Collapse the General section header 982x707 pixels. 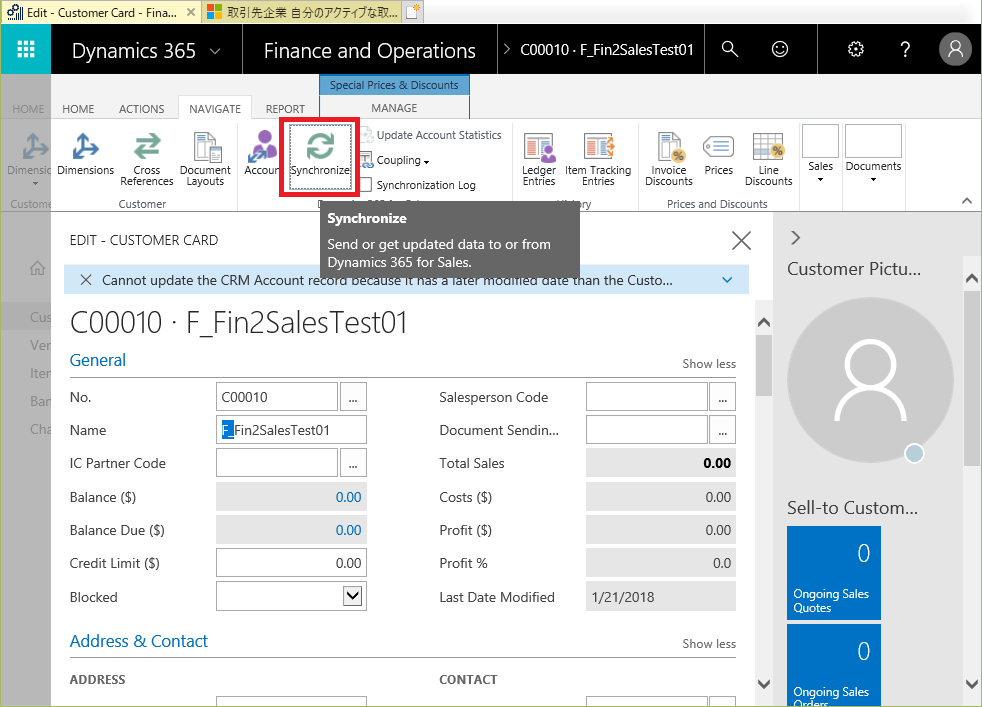(98, 360)
